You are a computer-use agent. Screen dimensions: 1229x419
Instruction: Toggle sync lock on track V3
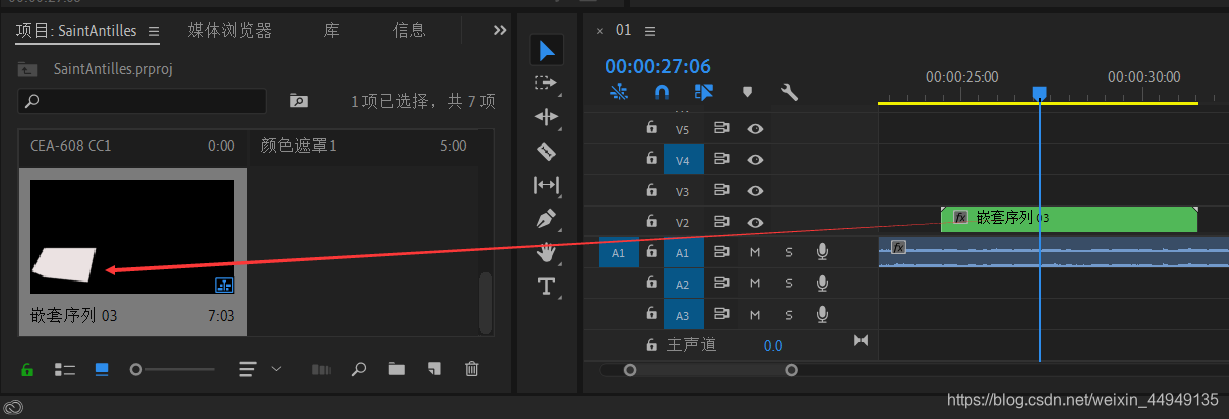(x=721, y=190)
